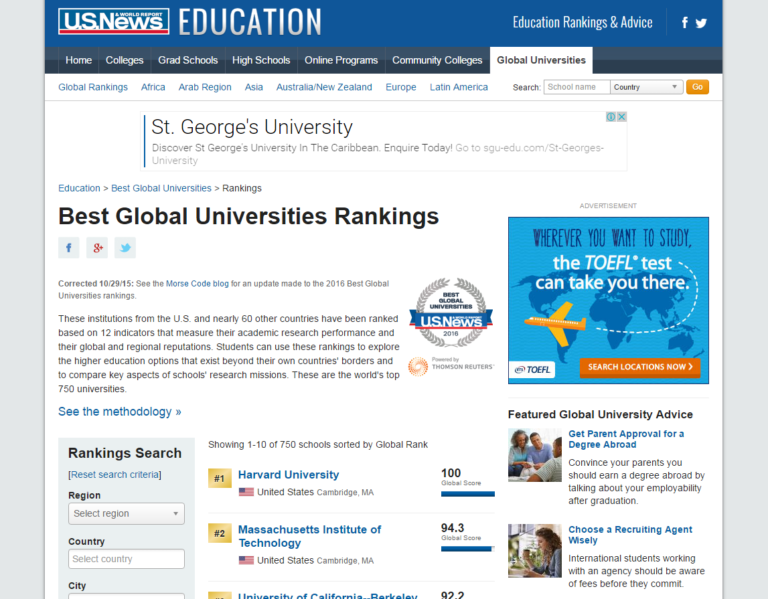This screenshot has height=599, width=768.
Task: Click the ad info icon
Action: pyautogui.click(x=611, y=117)
